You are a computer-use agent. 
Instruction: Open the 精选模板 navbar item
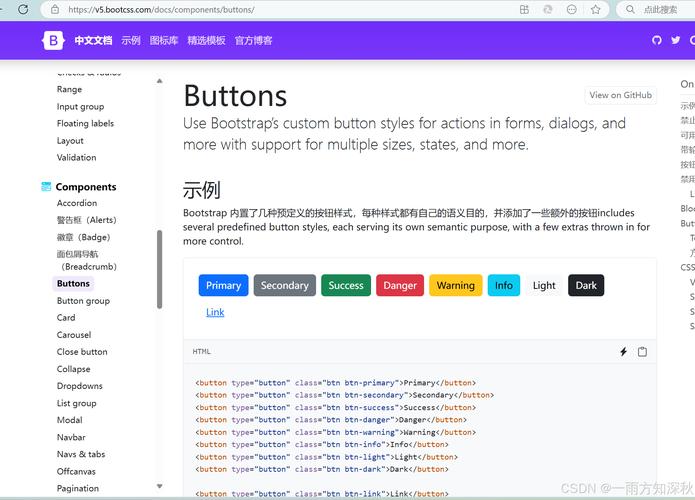click(x=206, y=40)
